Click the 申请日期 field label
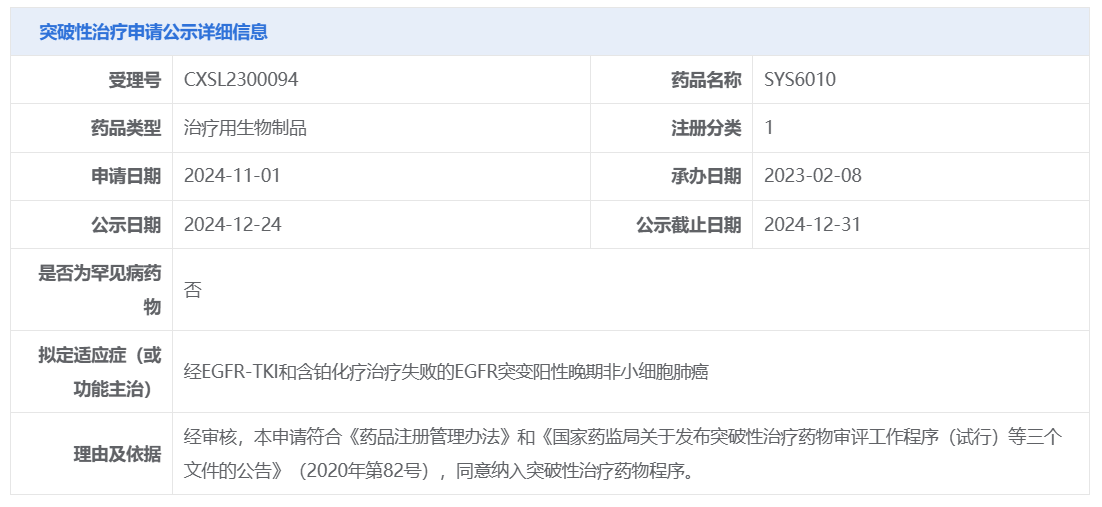1102x507 pixels. coord(126,177)
